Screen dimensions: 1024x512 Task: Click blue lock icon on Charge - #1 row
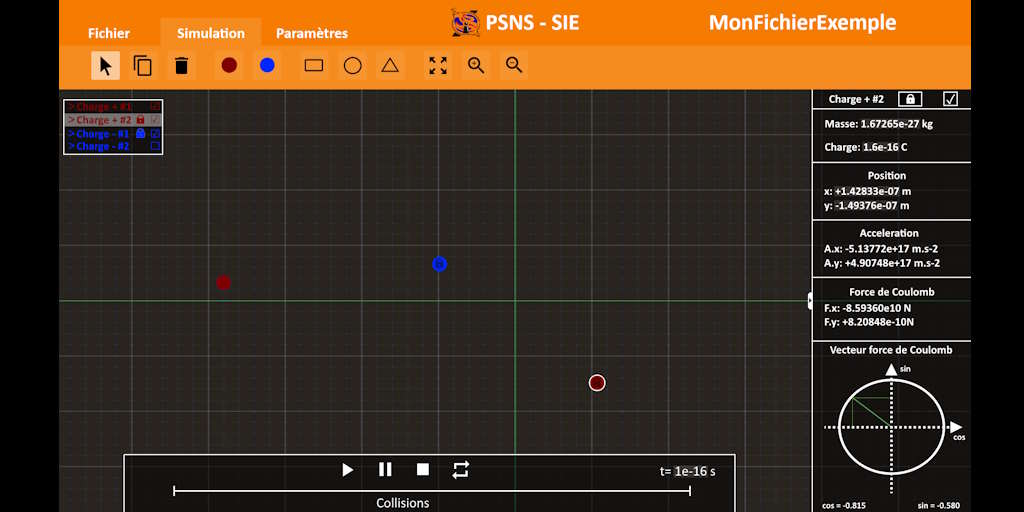(140, 133)
